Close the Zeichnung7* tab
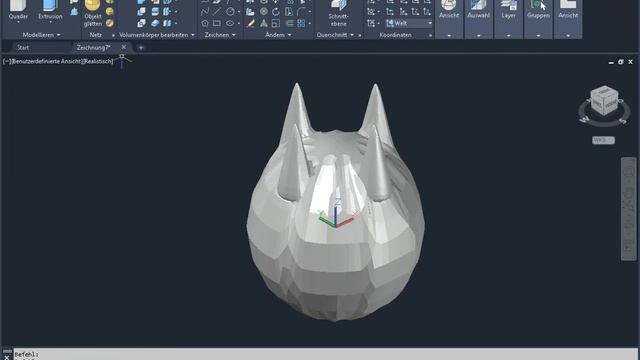 (x=124, y=47)
